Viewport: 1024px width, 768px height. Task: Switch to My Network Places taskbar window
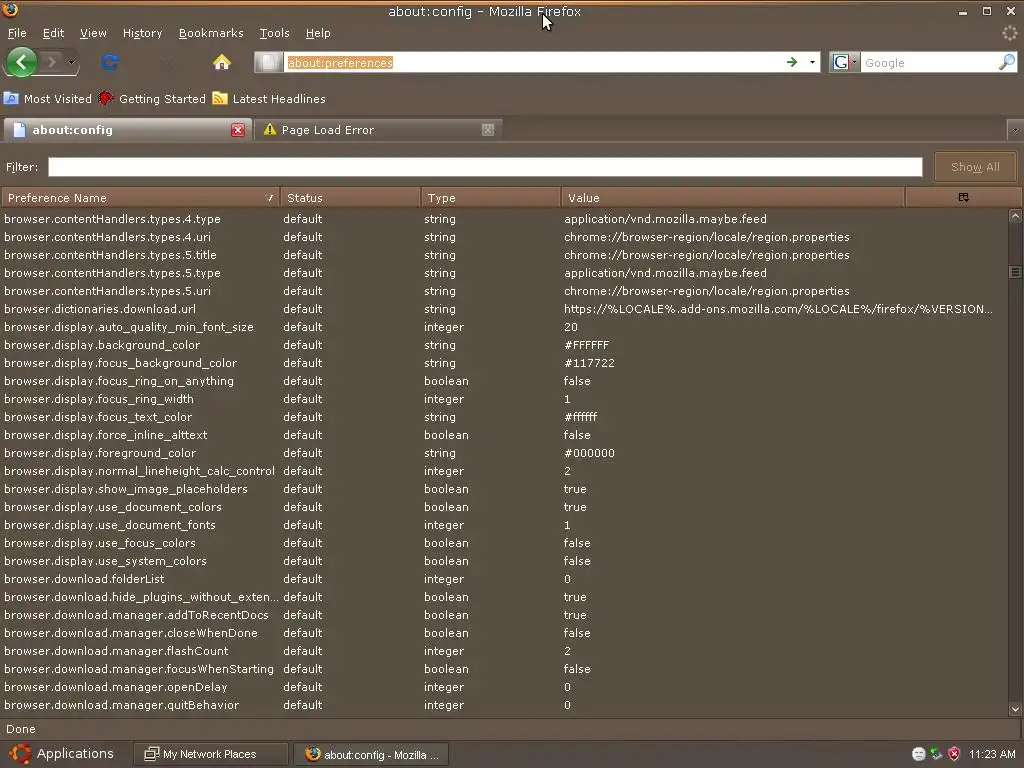click(x=210, y=754)
